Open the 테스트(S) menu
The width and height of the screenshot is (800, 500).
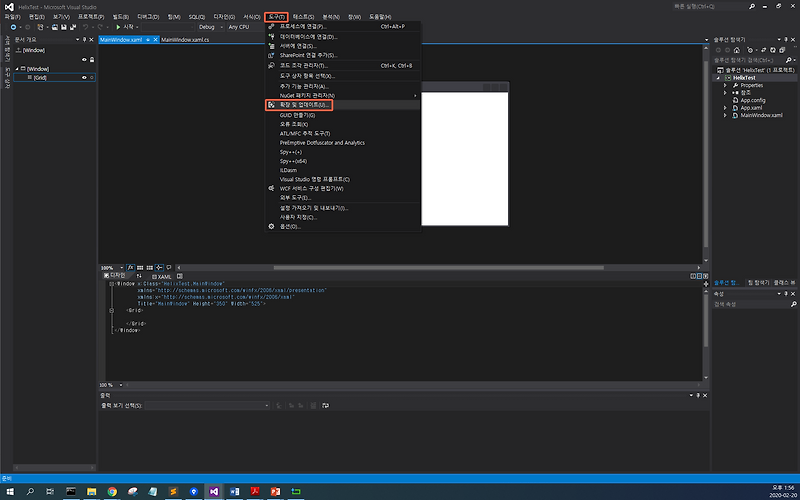(304, 17)
